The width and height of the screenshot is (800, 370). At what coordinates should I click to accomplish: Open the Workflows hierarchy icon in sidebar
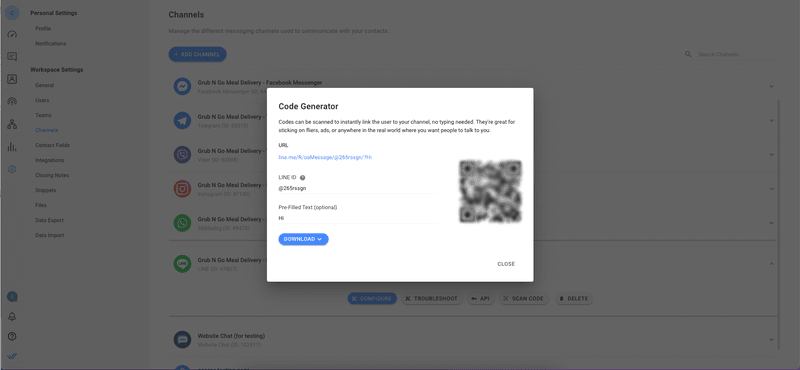pyautogui.click(x=12, y=125)
